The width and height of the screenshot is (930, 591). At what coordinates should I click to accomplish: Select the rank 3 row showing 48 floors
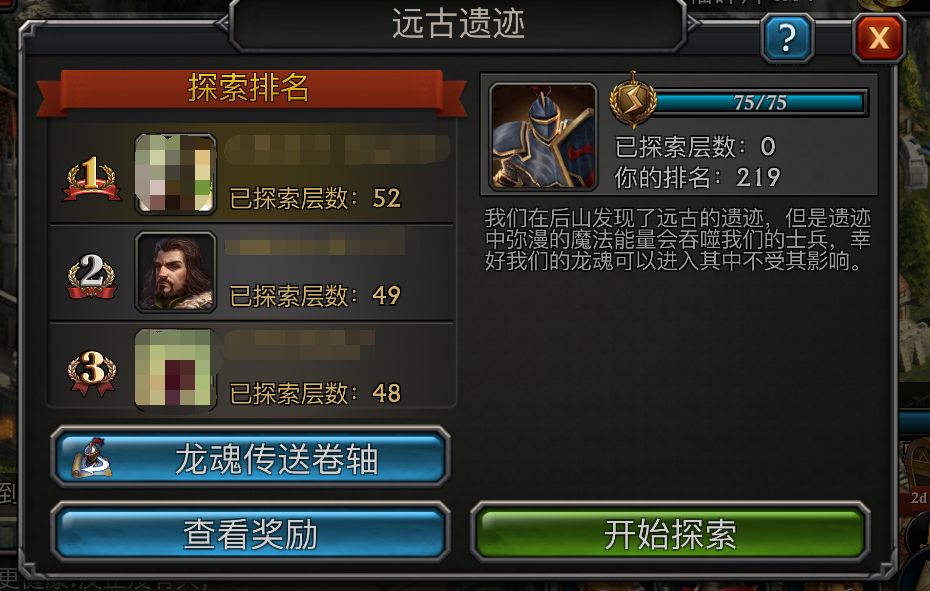(251, 367)
